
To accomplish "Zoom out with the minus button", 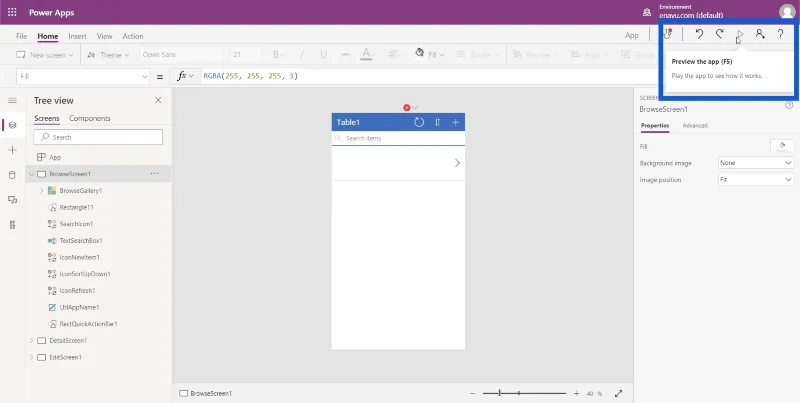I will coord(472,393).
